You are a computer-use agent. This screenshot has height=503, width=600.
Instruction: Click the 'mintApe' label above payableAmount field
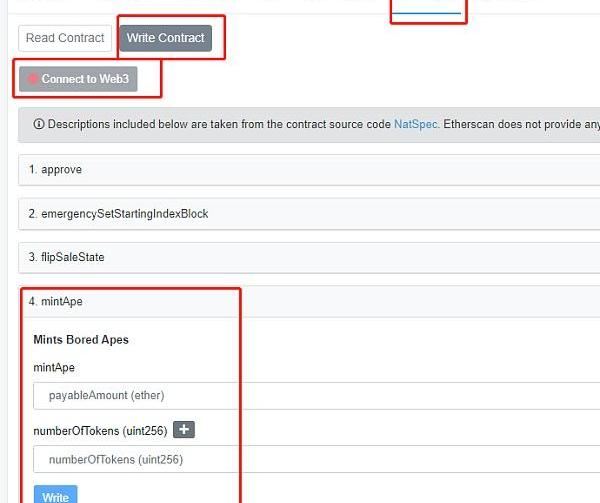coord(54,368)
